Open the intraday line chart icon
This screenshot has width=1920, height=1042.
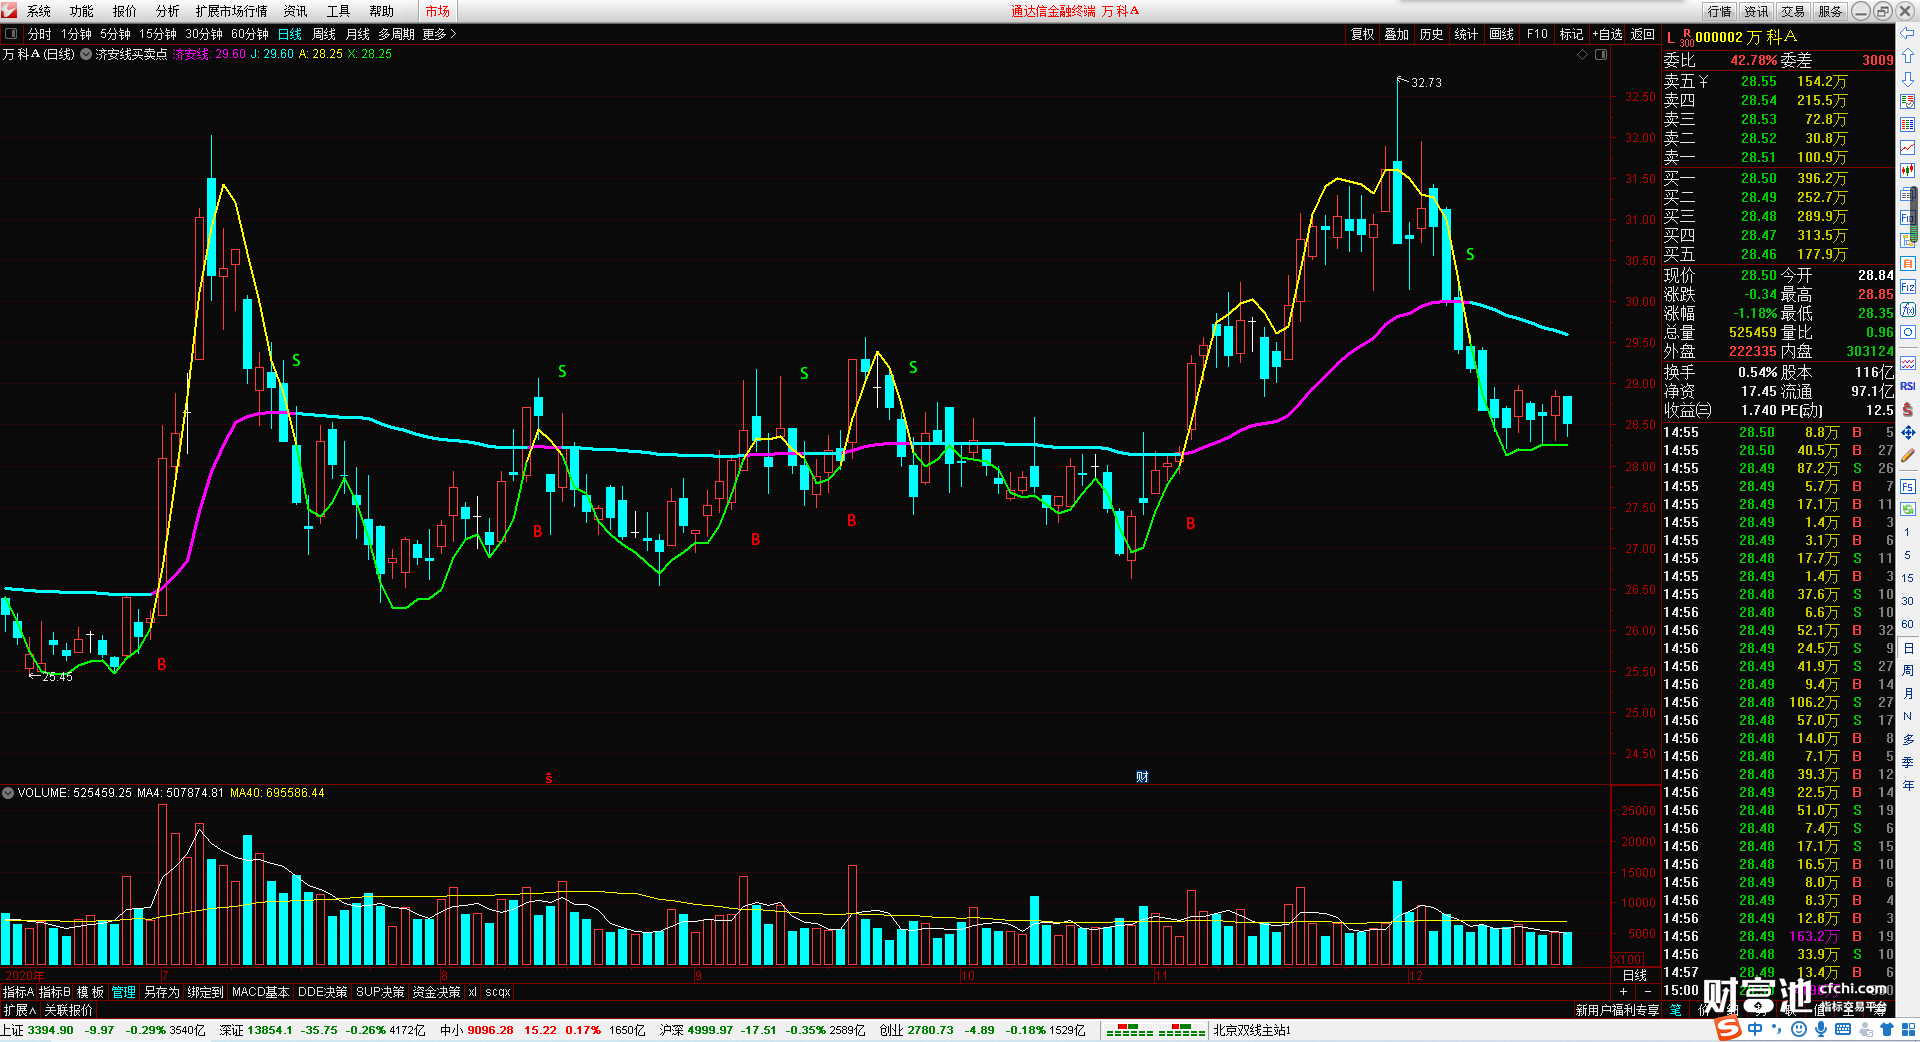(1907, 147)
